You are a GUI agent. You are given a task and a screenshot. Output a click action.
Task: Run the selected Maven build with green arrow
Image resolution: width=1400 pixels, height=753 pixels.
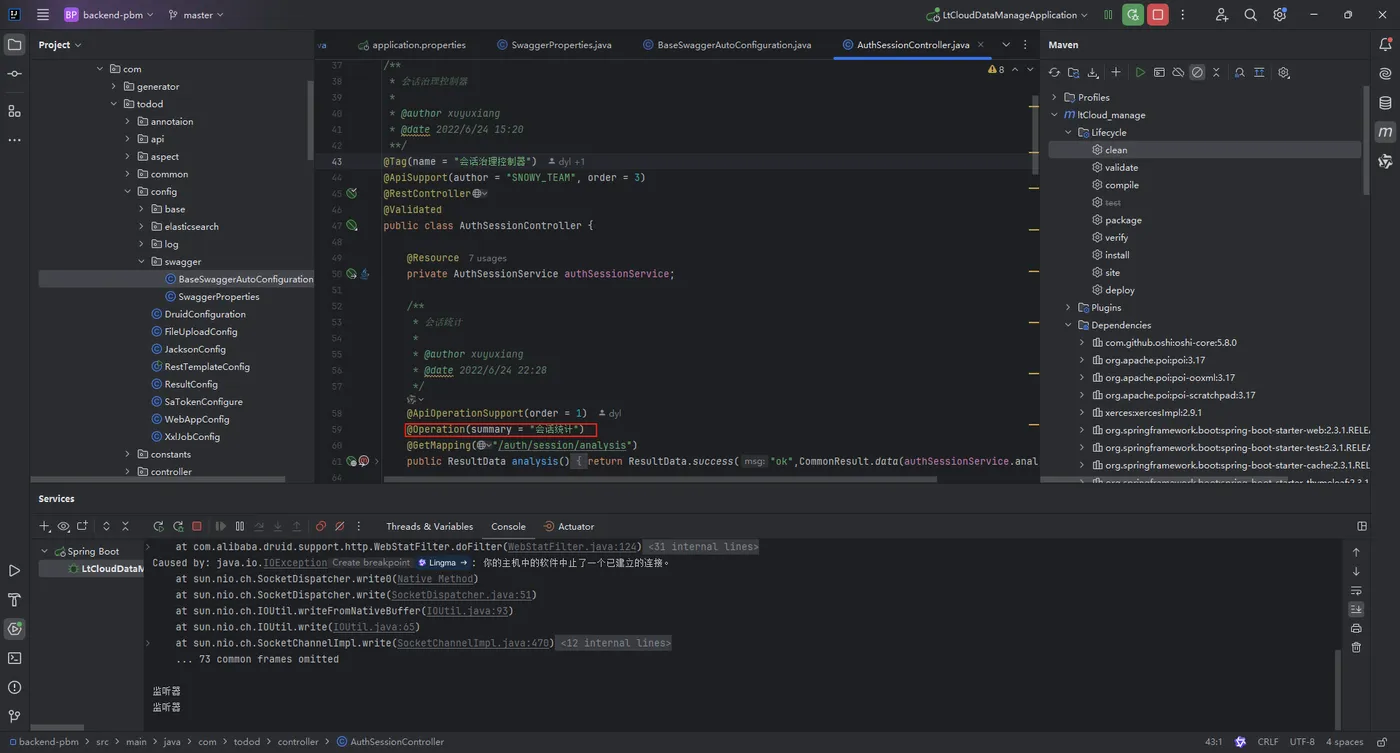click(x=1140, y=73)
